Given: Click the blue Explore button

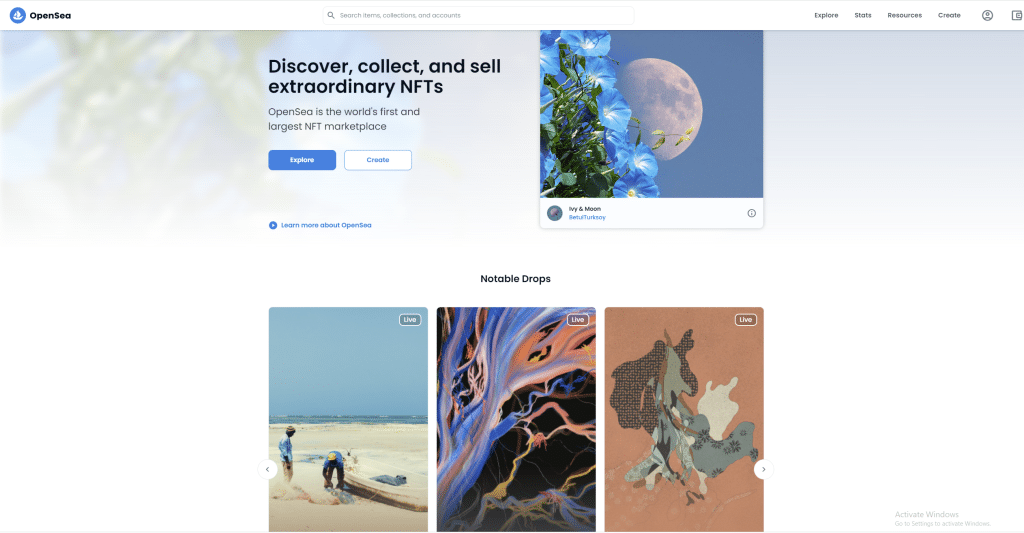Looking at the screenshot, I should (302, 160).
